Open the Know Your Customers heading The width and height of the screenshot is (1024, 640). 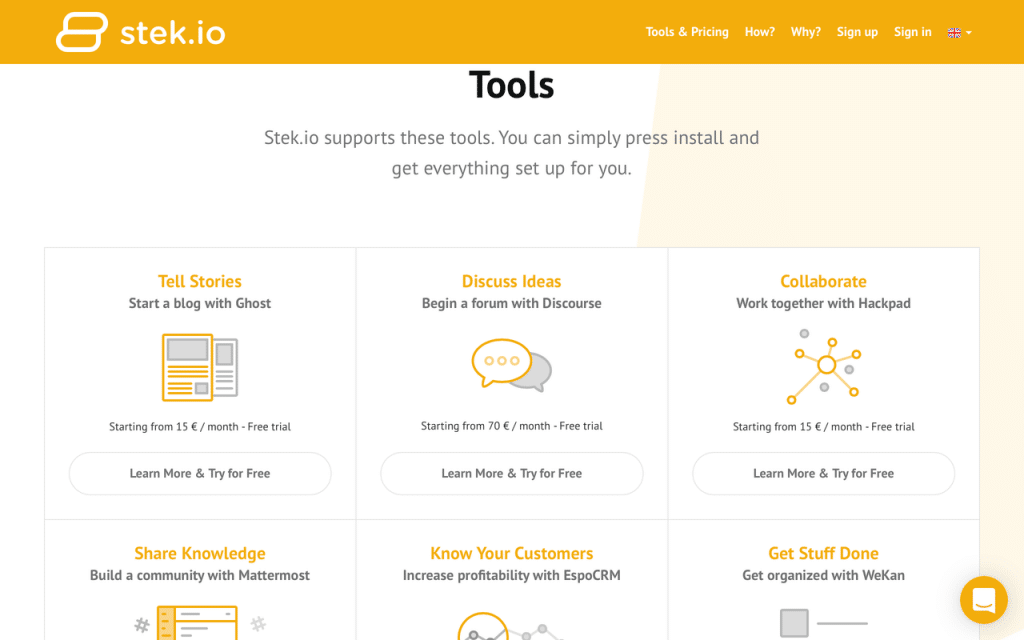pos(511,554)
